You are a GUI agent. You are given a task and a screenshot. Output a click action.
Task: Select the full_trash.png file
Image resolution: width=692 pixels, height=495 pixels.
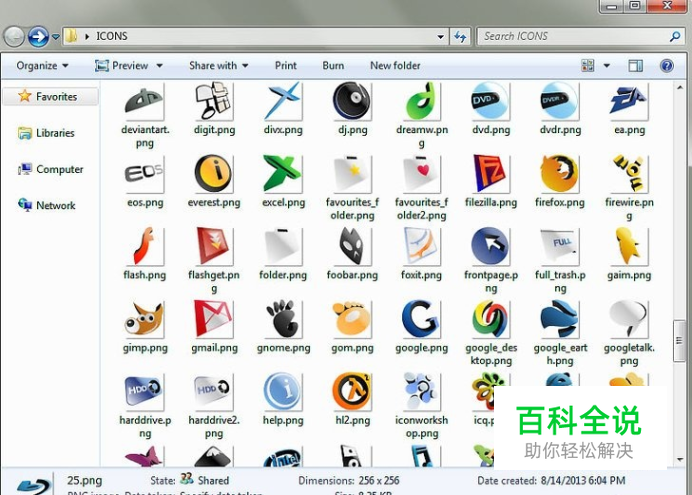tap(560, 261)
